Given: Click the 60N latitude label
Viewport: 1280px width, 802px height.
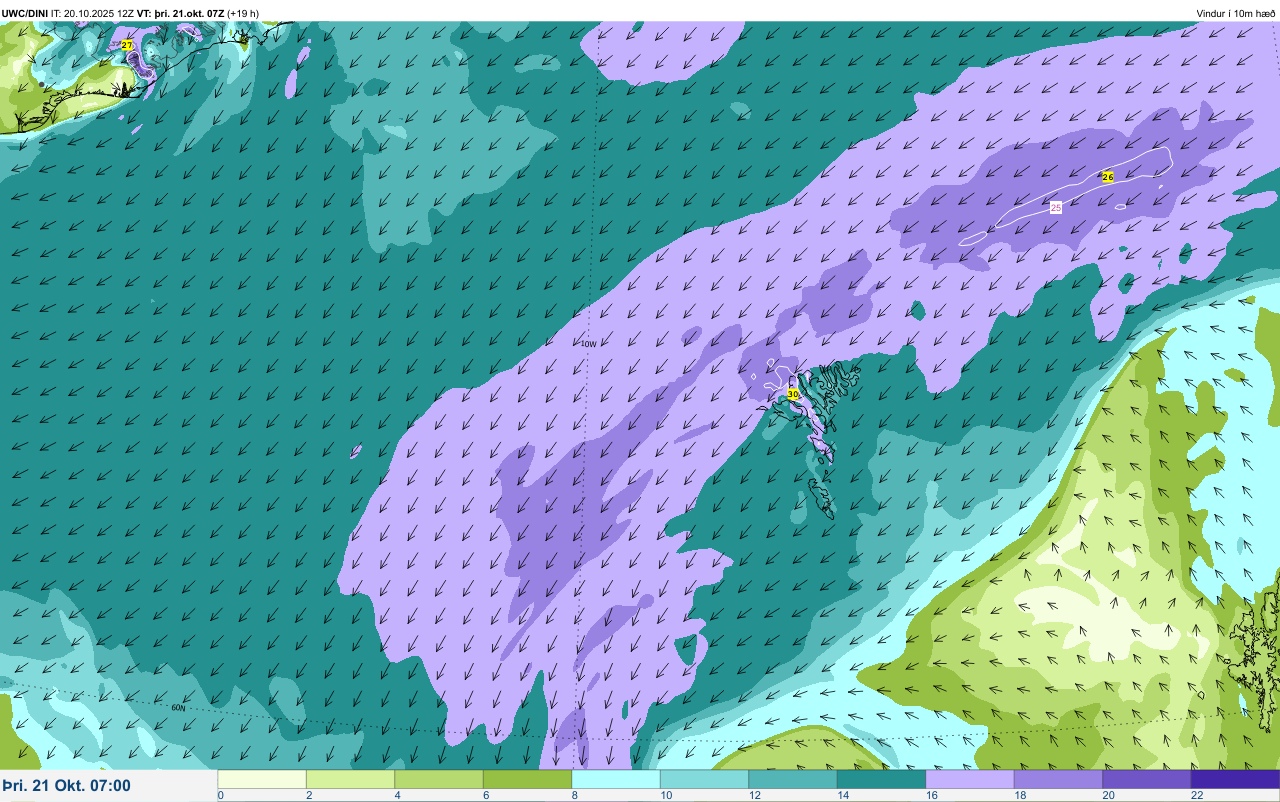Looking at the screenshot, I should [178, 708].
